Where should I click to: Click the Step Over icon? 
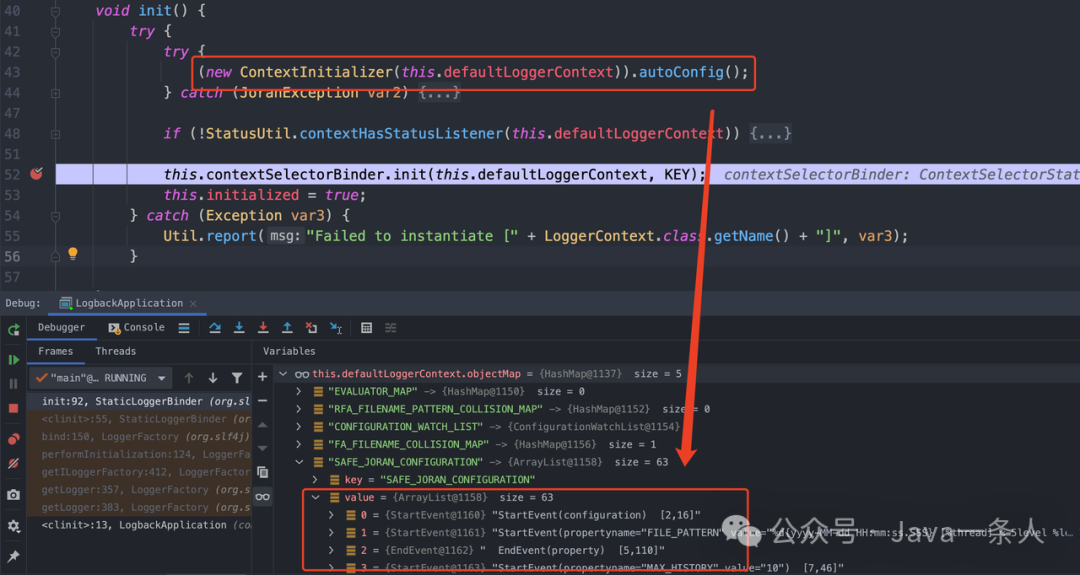click(x=215, y=328)
